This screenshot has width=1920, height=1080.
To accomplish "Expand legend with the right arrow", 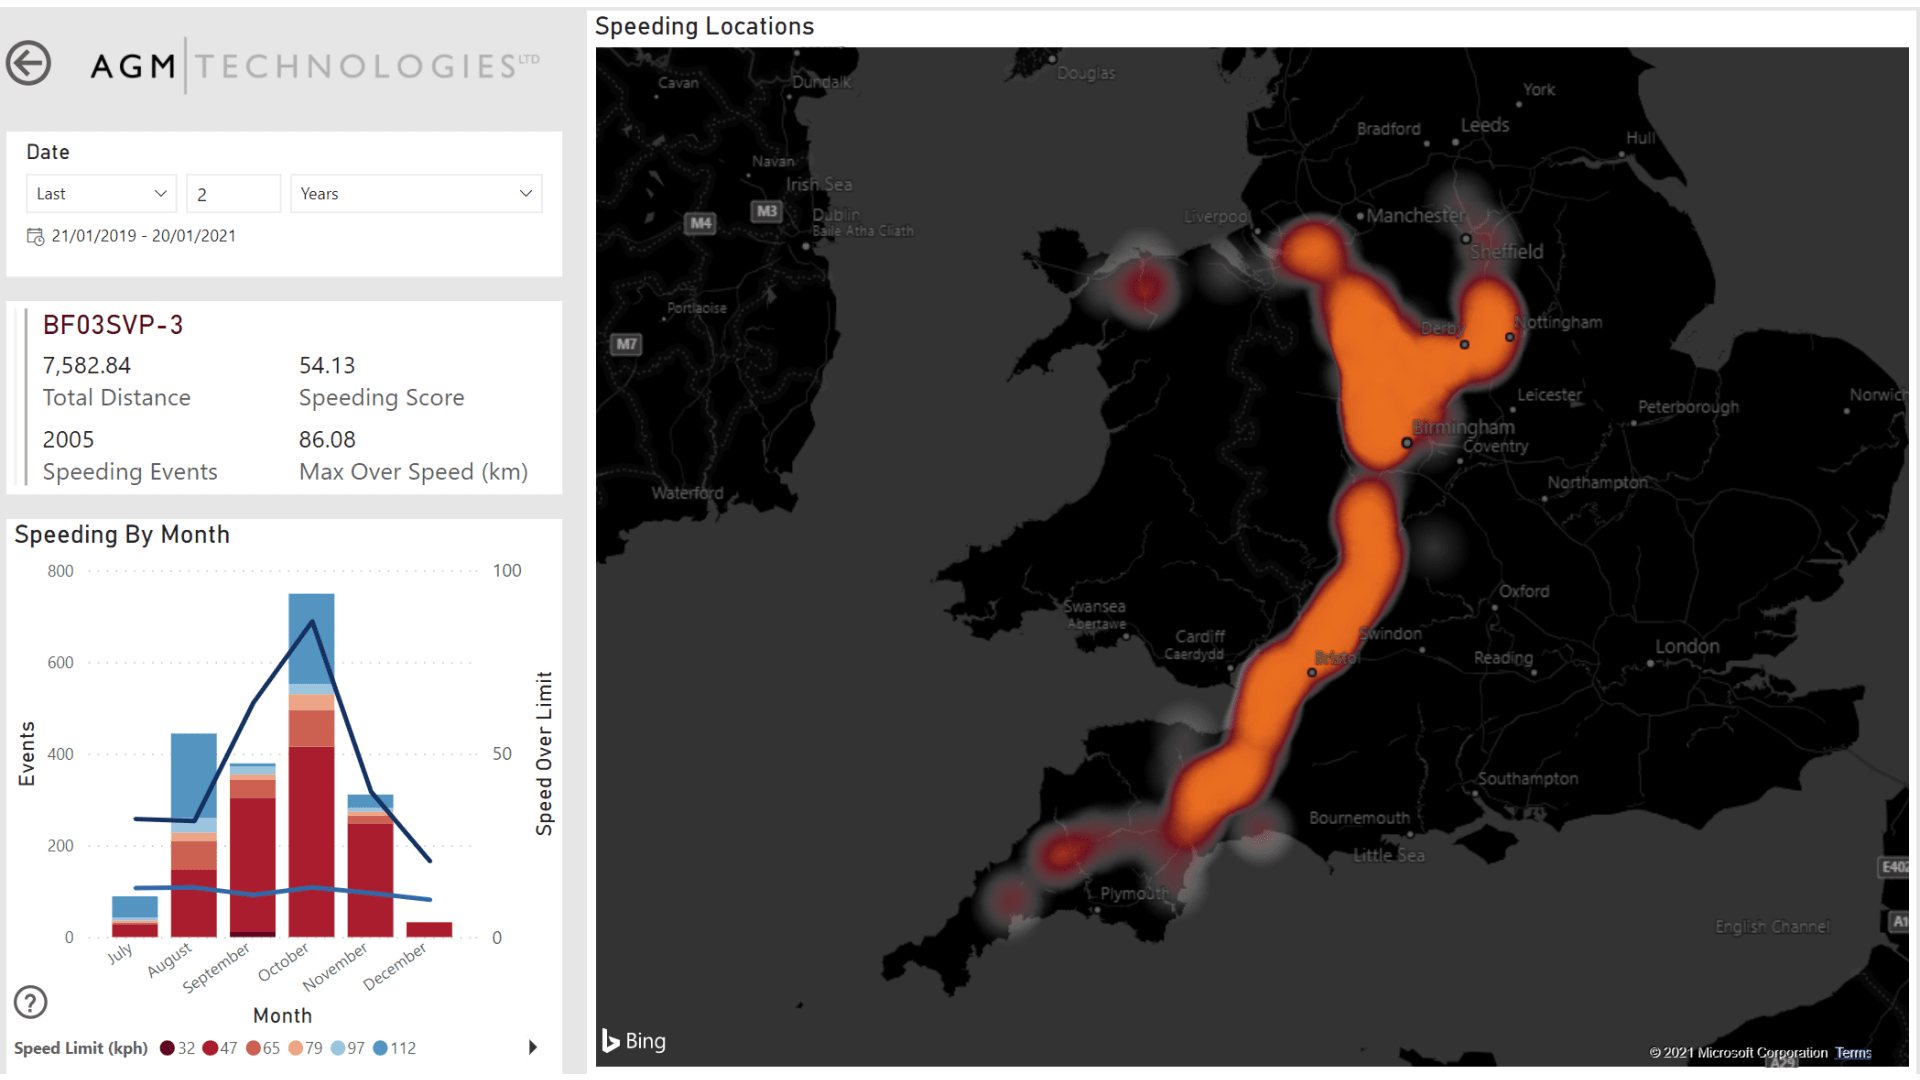I will click(533, 1047).
